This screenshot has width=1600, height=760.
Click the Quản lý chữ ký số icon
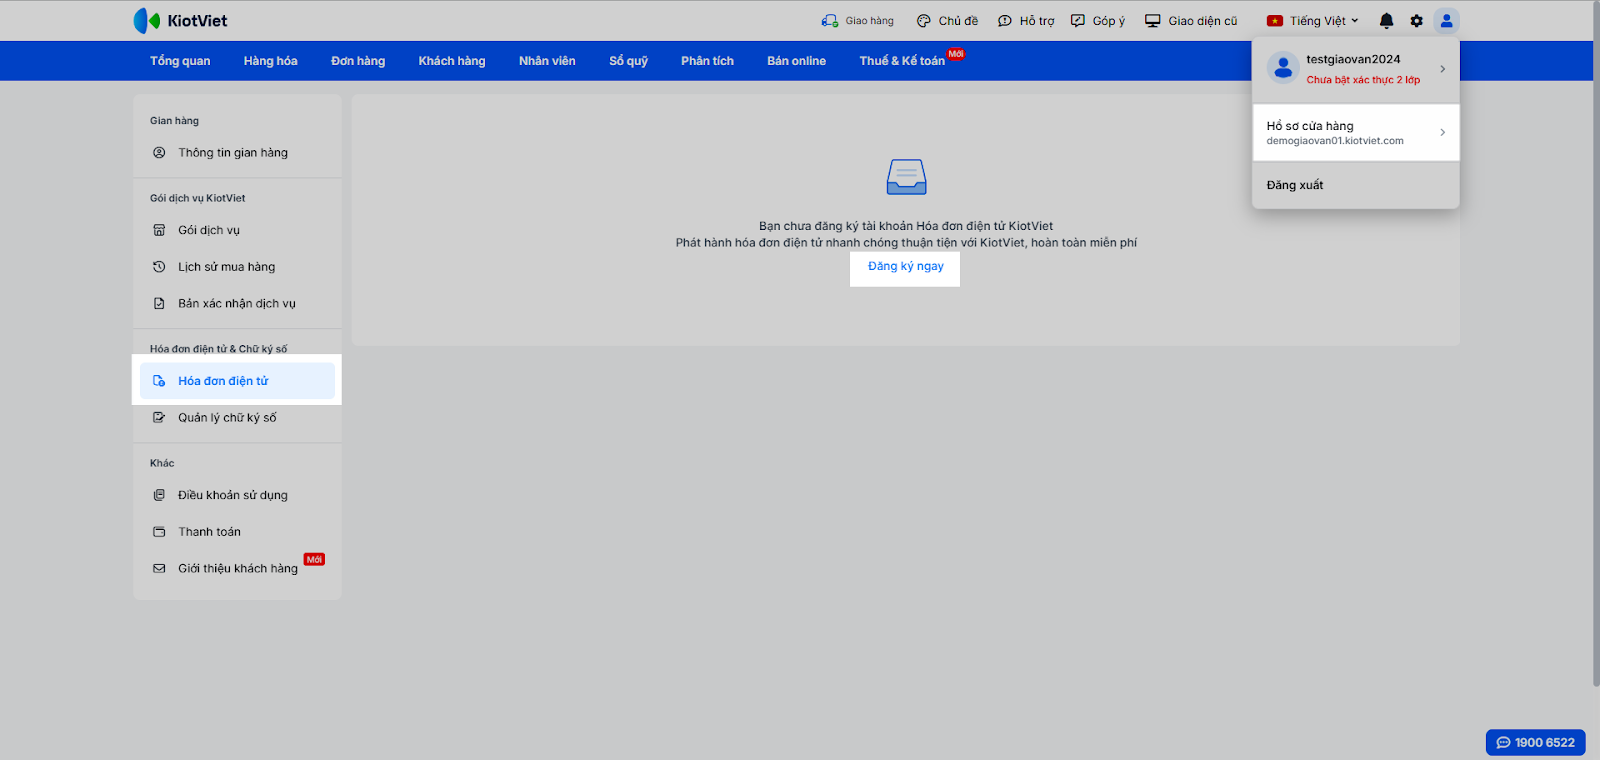[159, 418]
